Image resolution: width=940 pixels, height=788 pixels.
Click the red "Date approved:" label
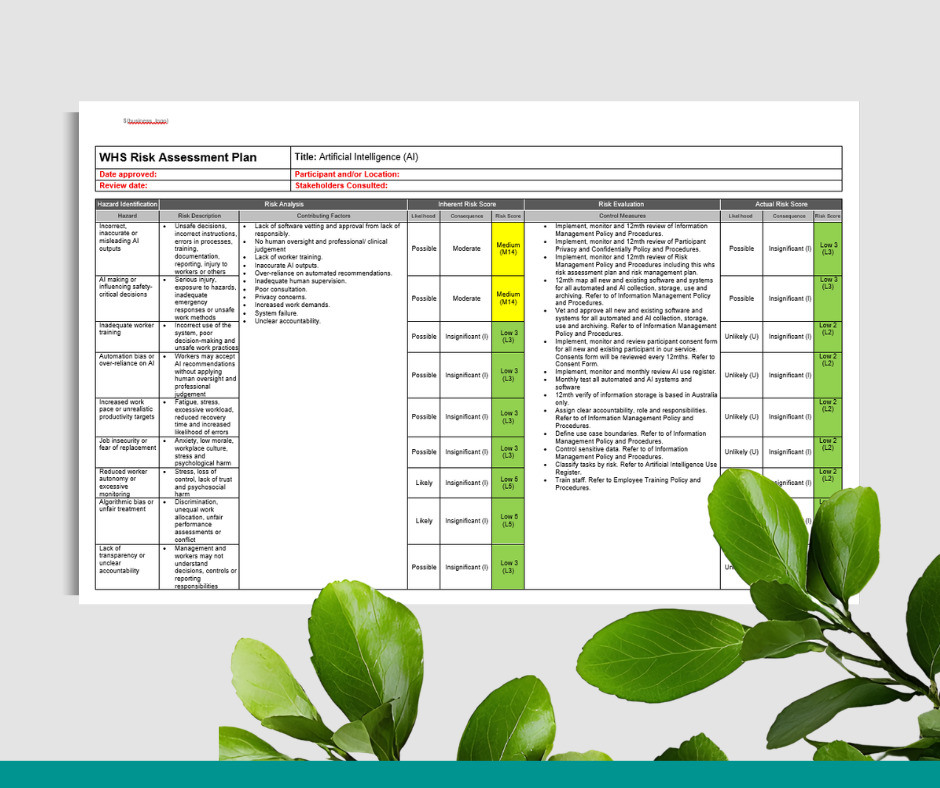point(128,175)
